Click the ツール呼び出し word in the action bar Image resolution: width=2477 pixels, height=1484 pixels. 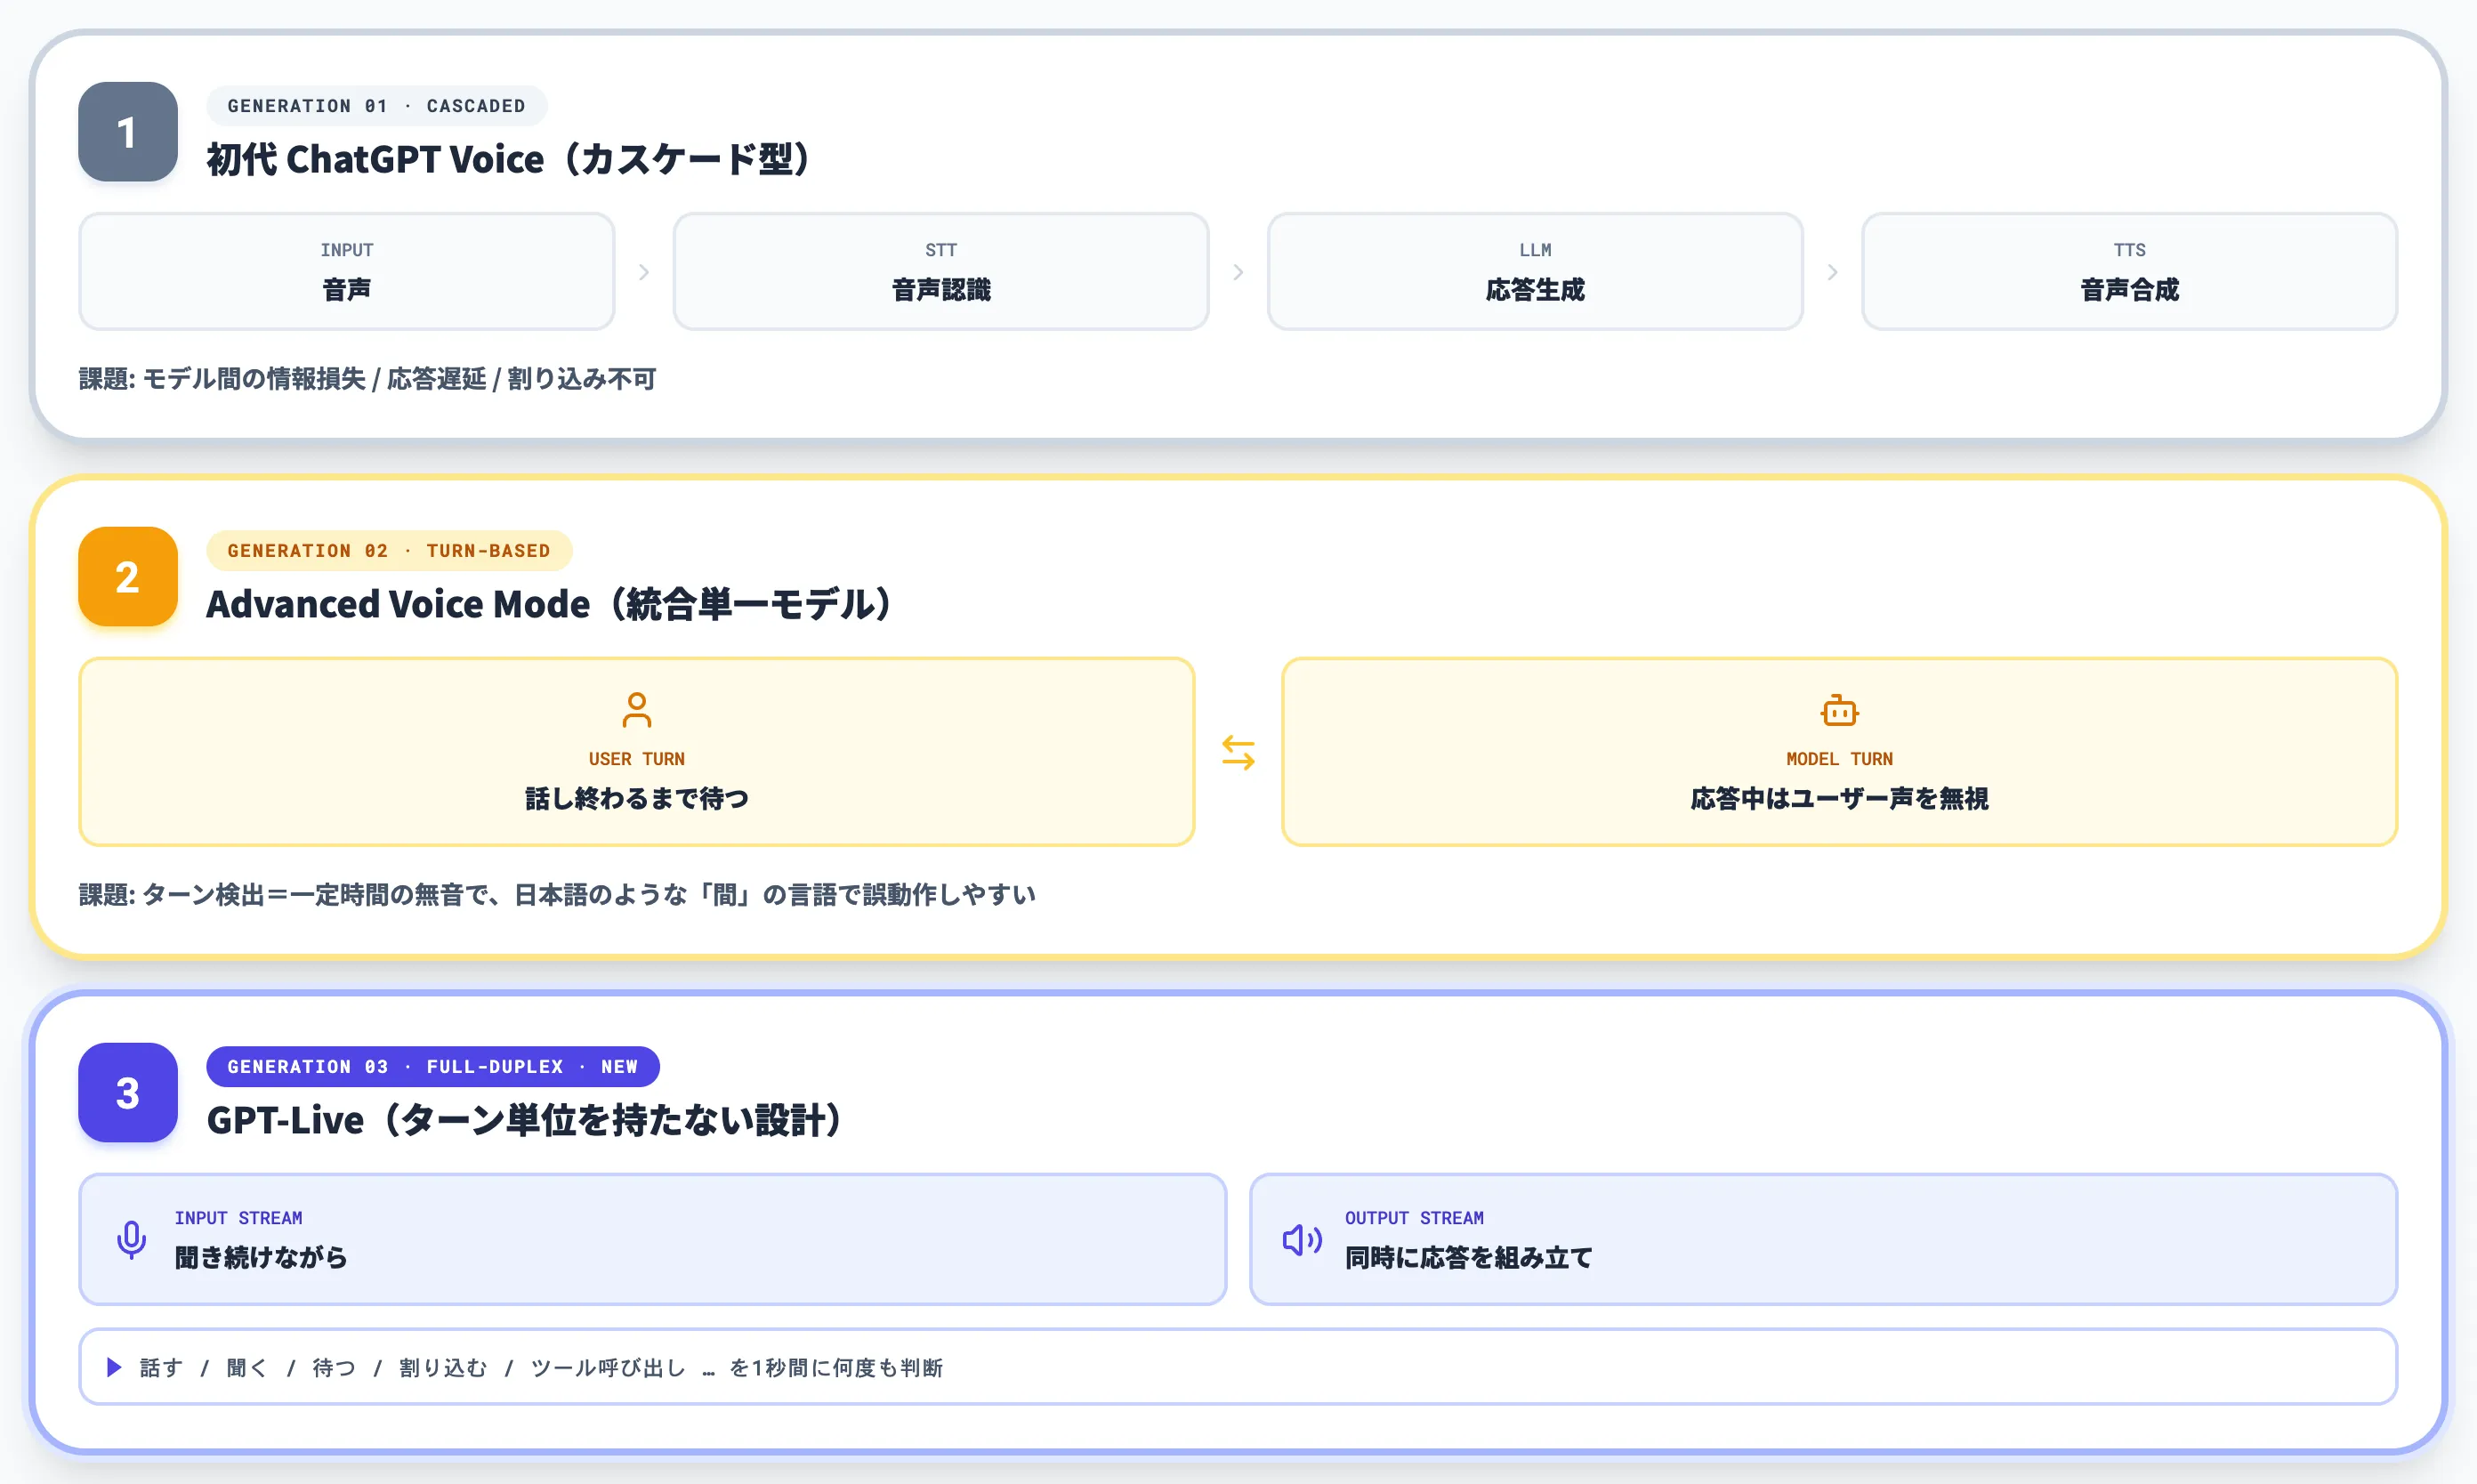(608, 1367)
